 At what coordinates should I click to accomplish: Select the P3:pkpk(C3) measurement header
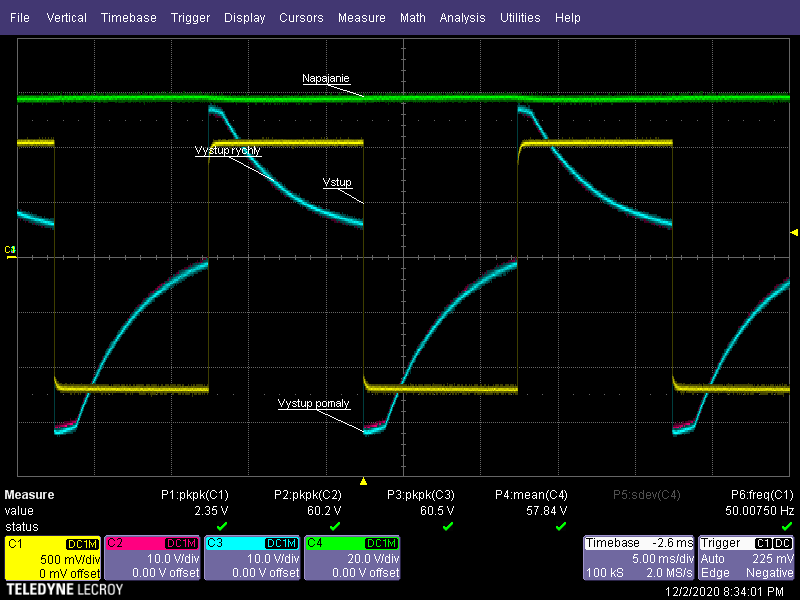click(421, 495)
